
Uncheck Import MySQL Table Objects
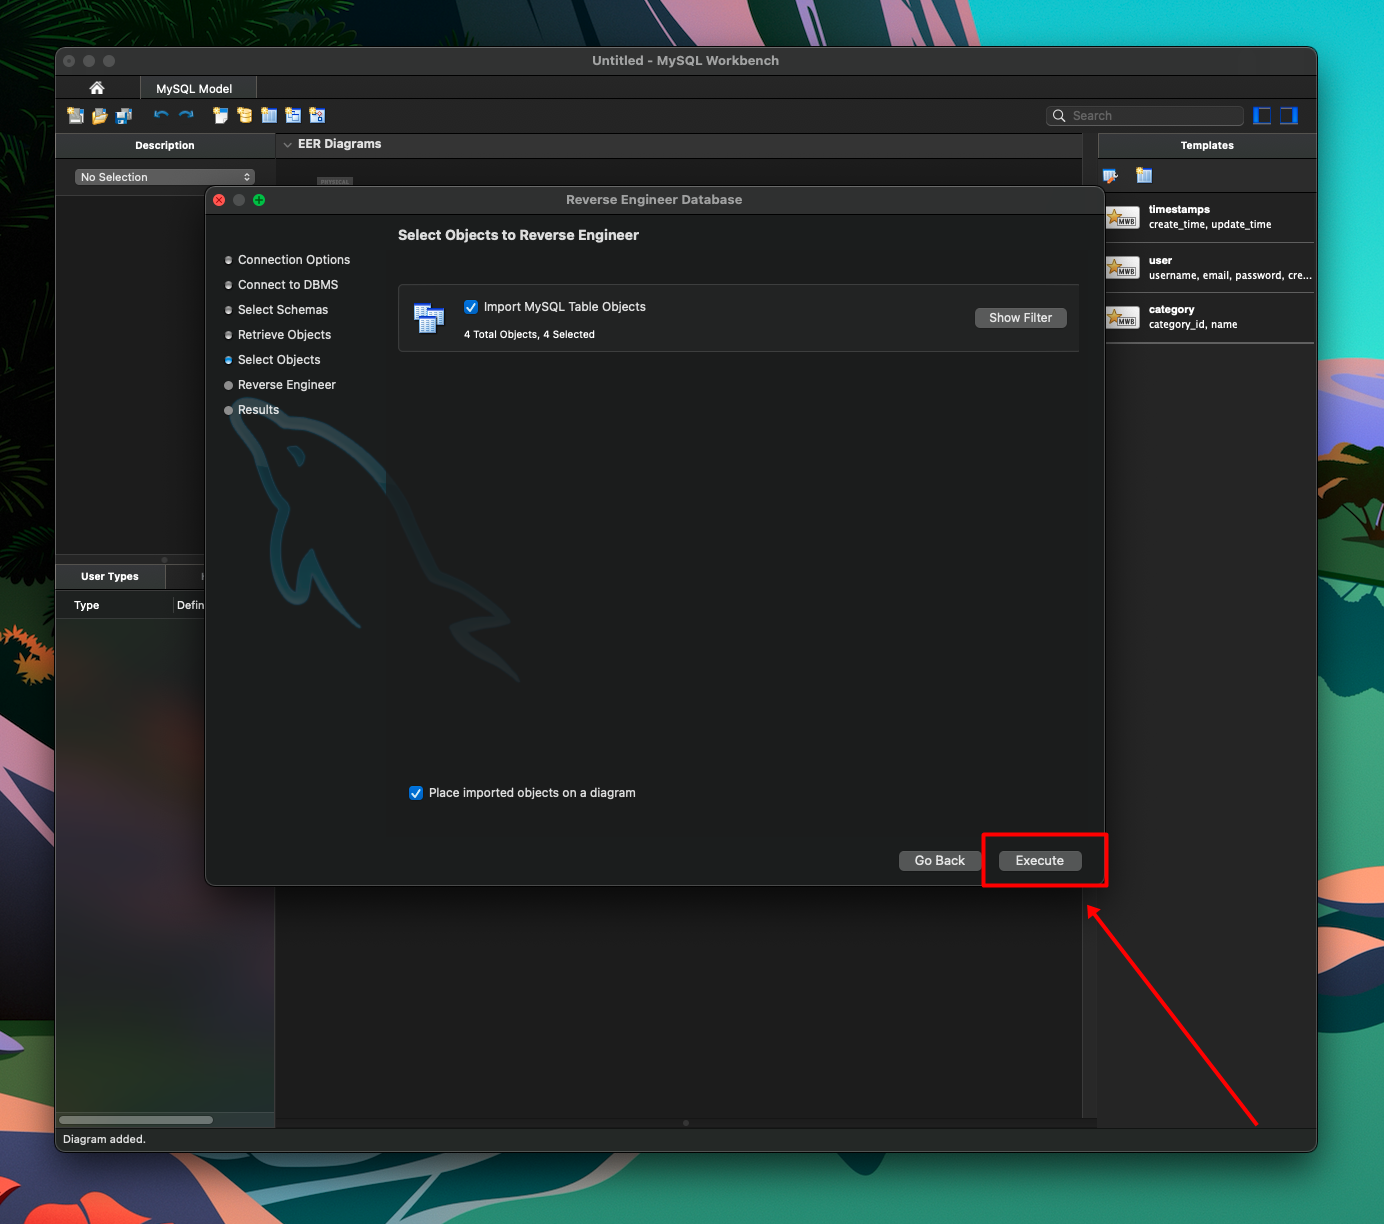click(x=471, y=307)
